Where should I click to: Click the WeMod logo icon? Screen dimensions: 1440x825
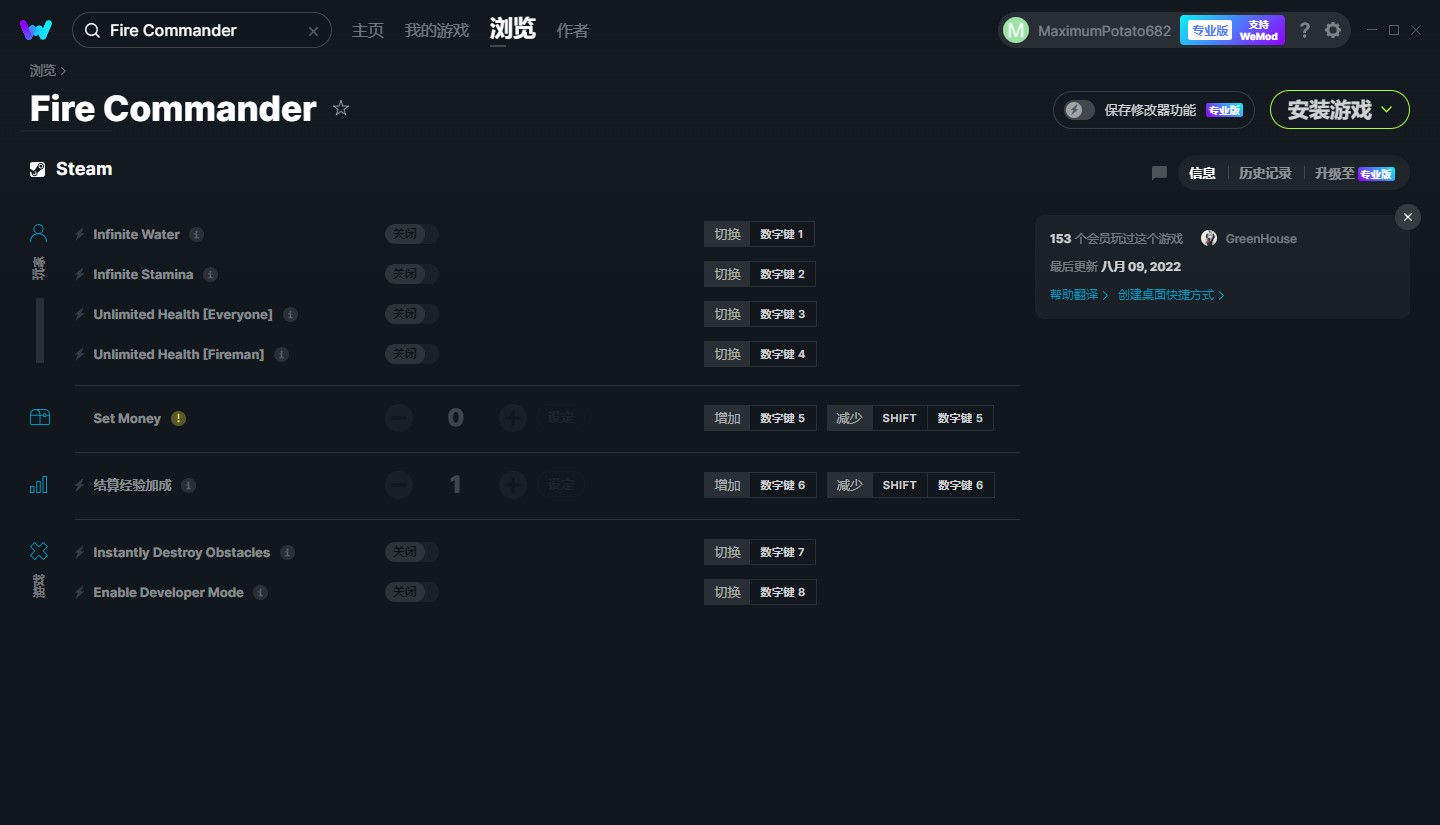coord(36,30)
